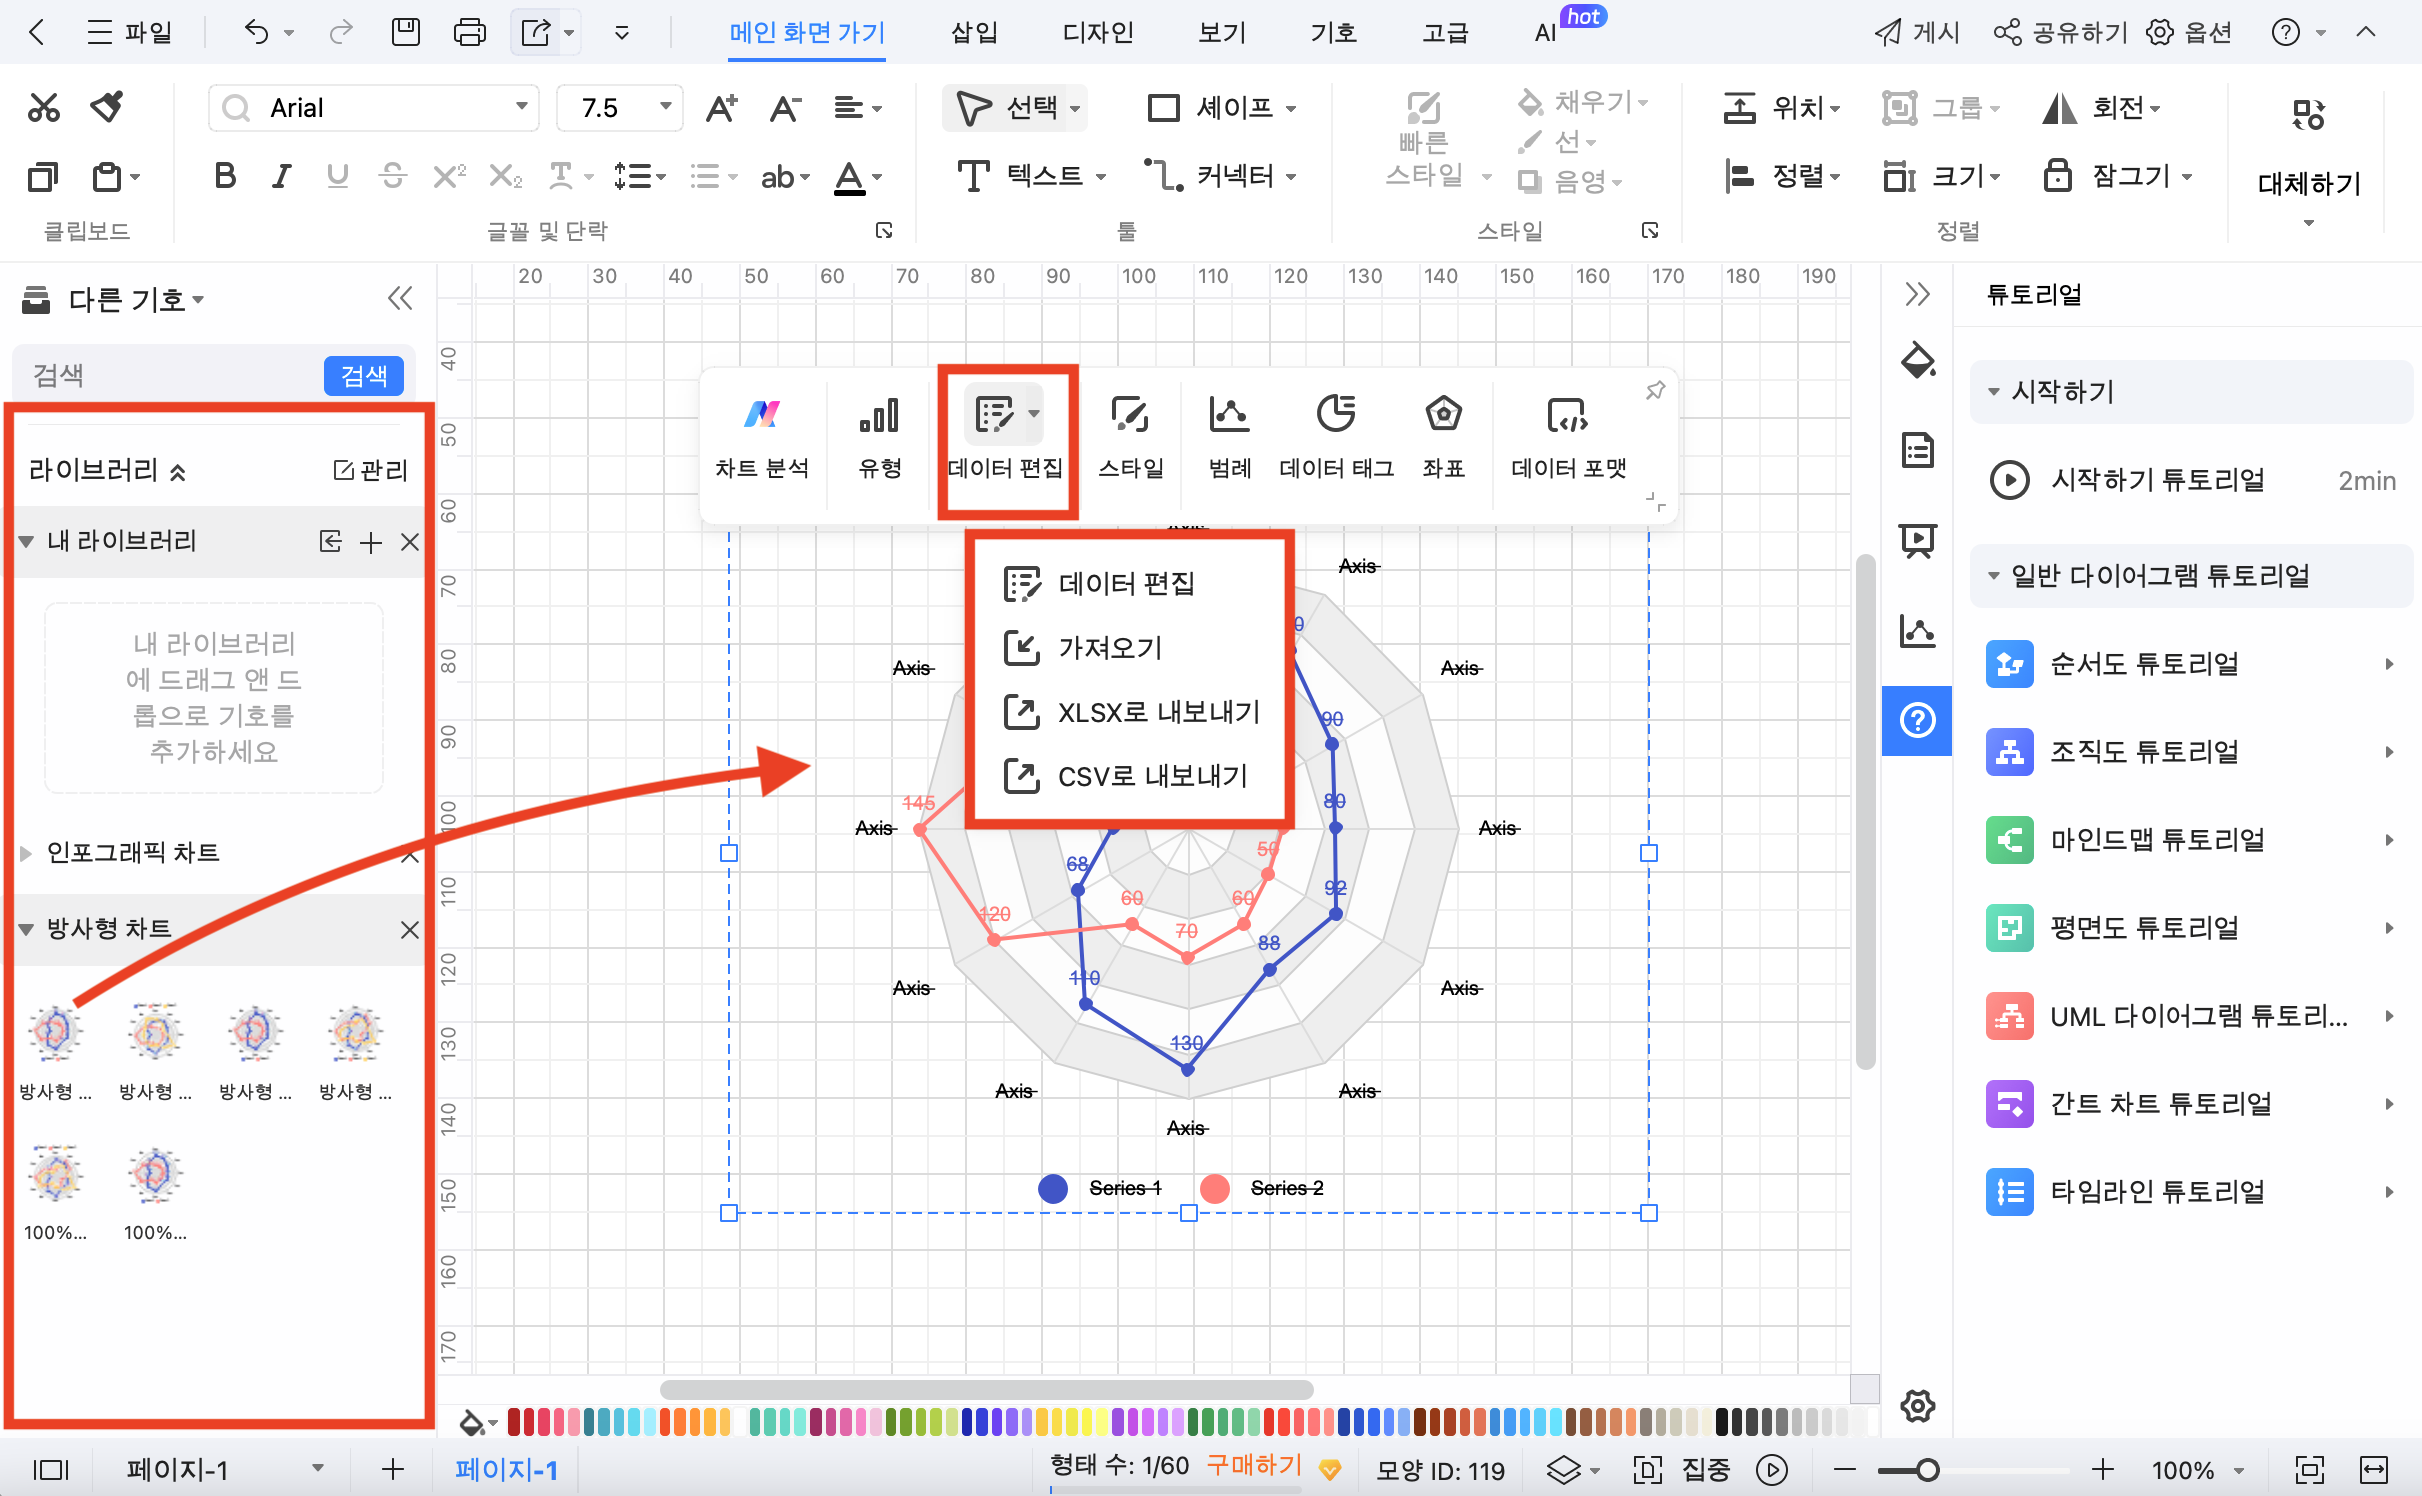Toggle strikethrough formatting
This screenshot has height=1496, width=2422.
point(393,177)
